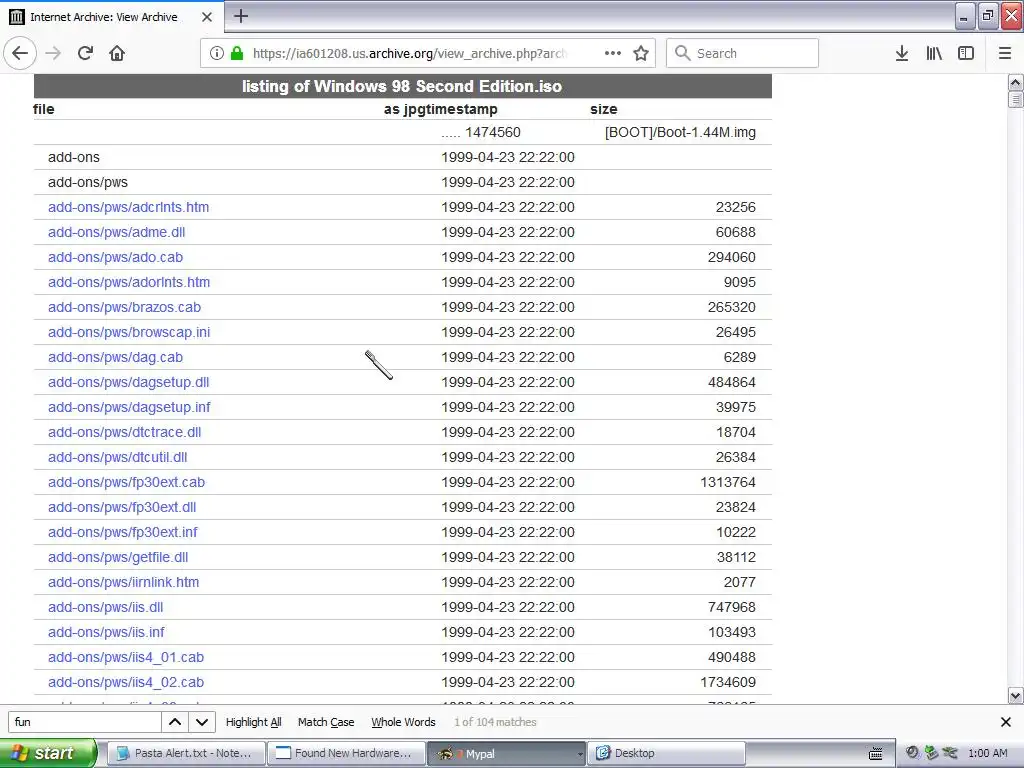Close the find bar
This screenshot has height=768, width=1024.
pos(1006,722)
